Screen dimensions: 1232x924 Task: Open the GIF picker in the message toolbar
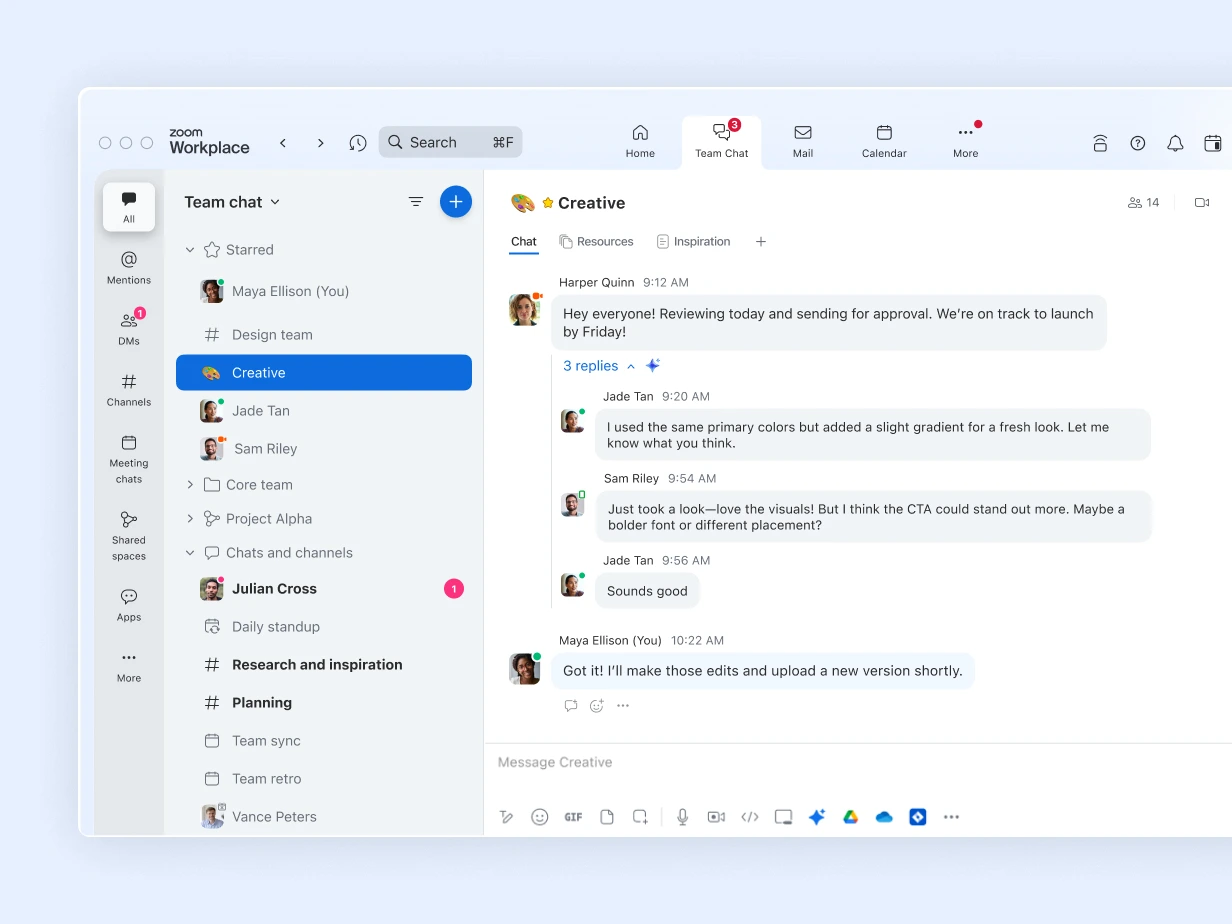(573, 817)
